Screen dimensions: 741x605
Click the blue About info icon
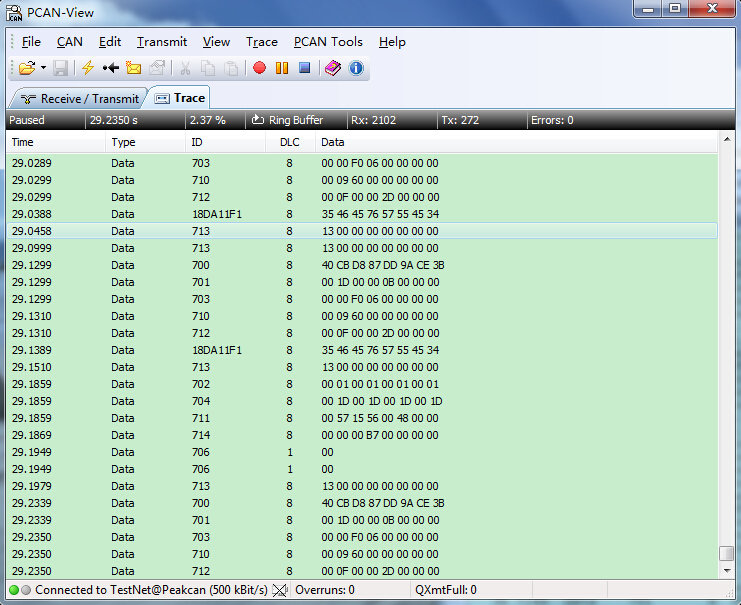(x=356, y=68)
